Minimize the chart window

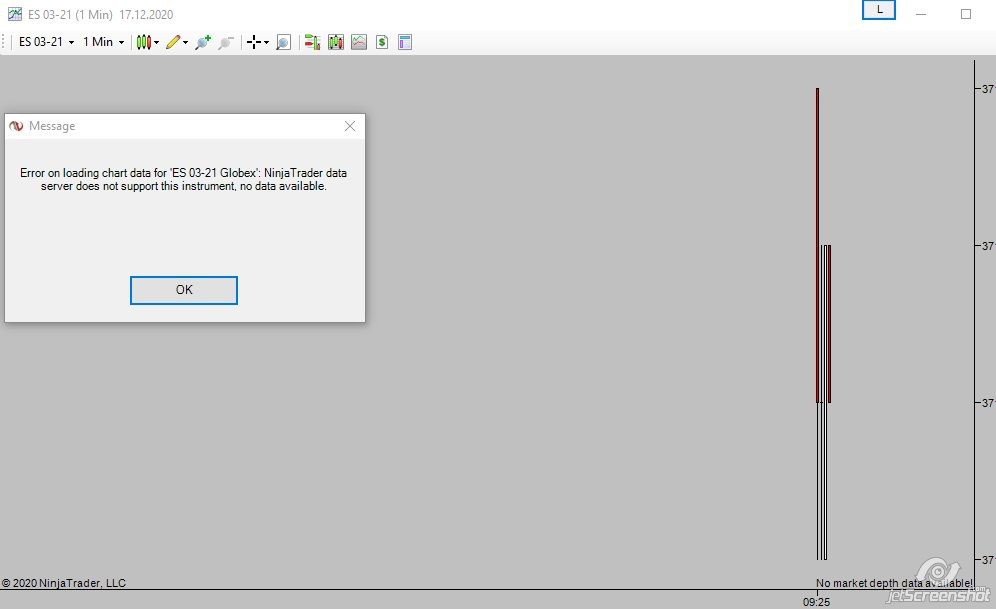click(920, 14)
